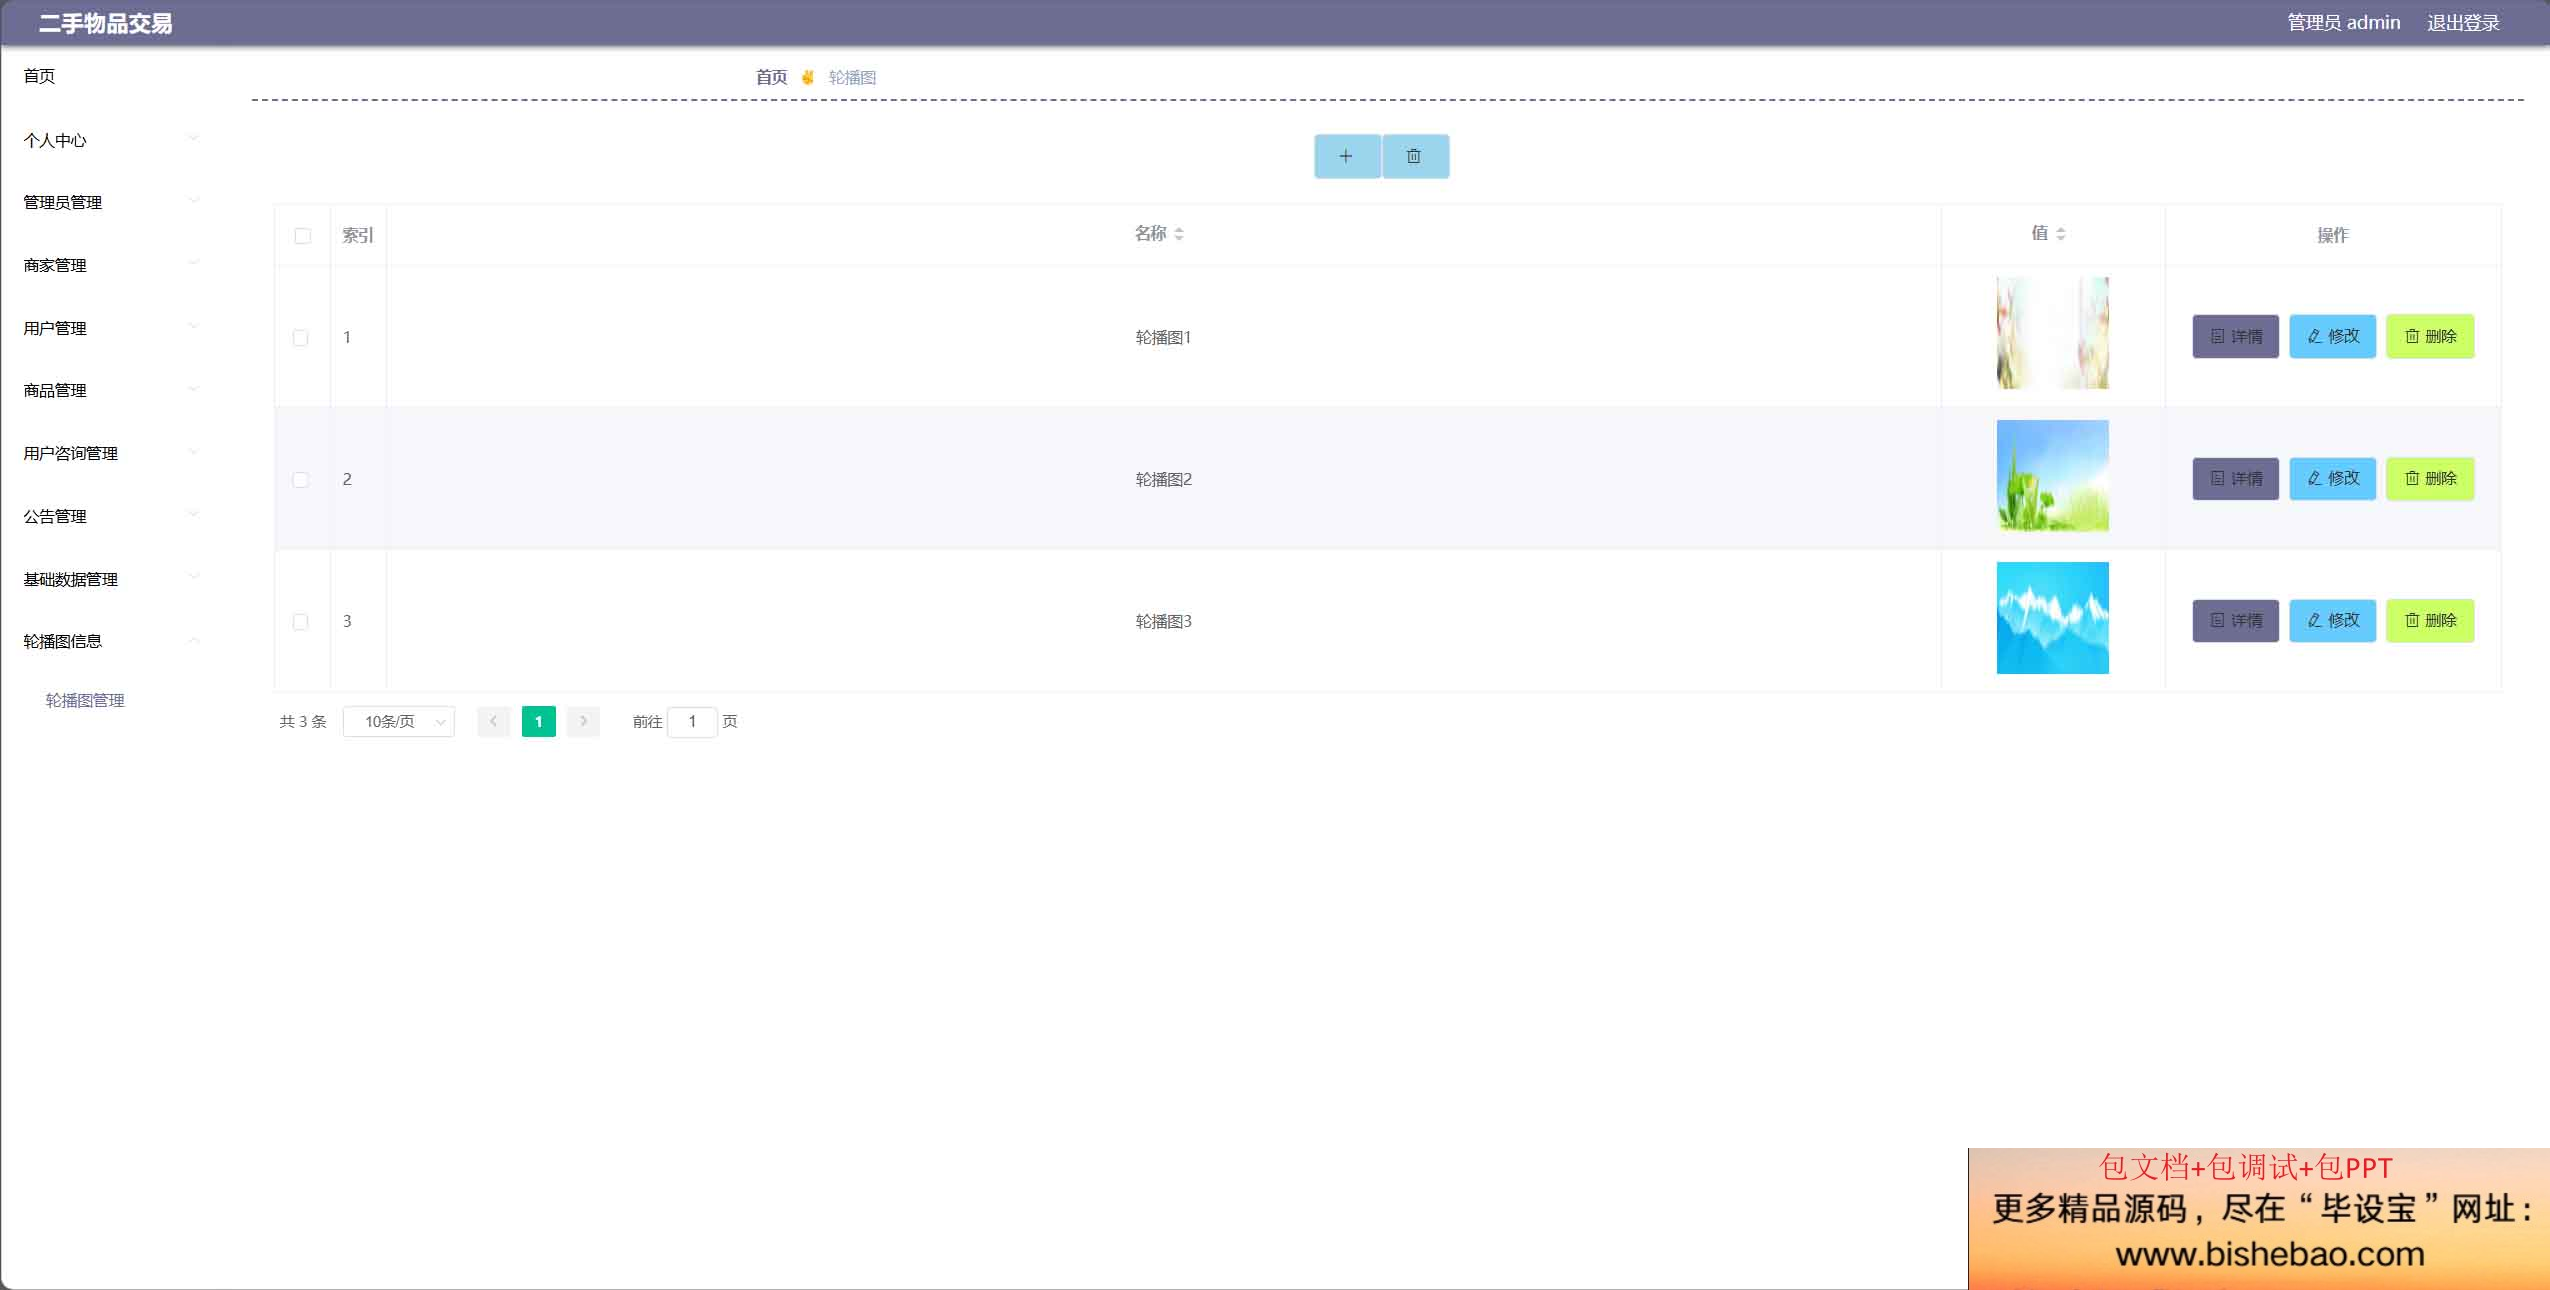
Task: Expand 商品管理 sidebar menu
Action: [110, 390]
